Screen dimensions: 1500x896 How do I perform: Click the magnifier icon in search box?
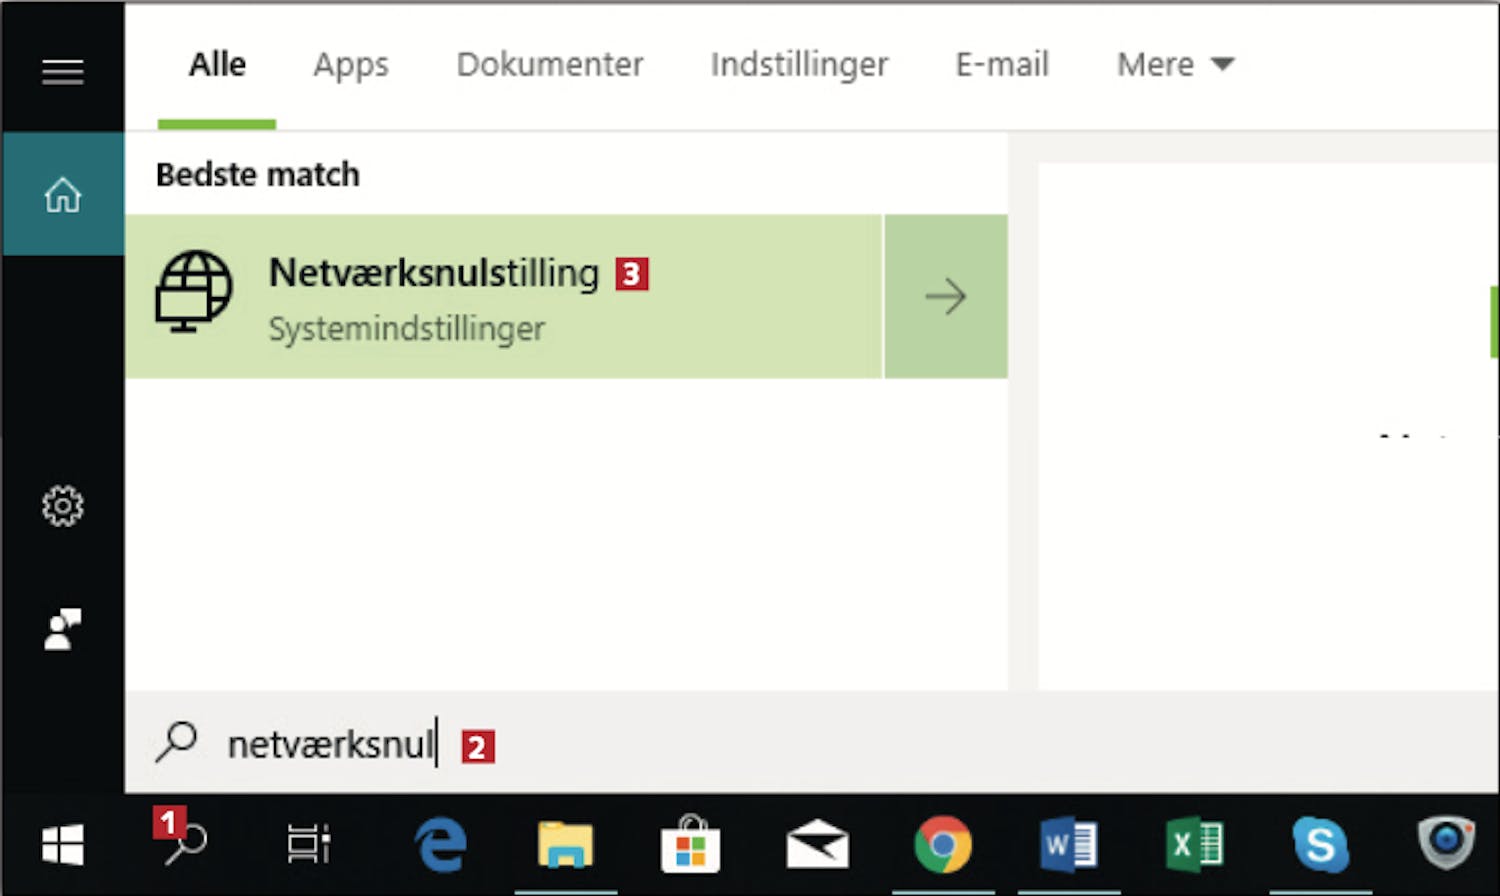(x=177, y=743)
